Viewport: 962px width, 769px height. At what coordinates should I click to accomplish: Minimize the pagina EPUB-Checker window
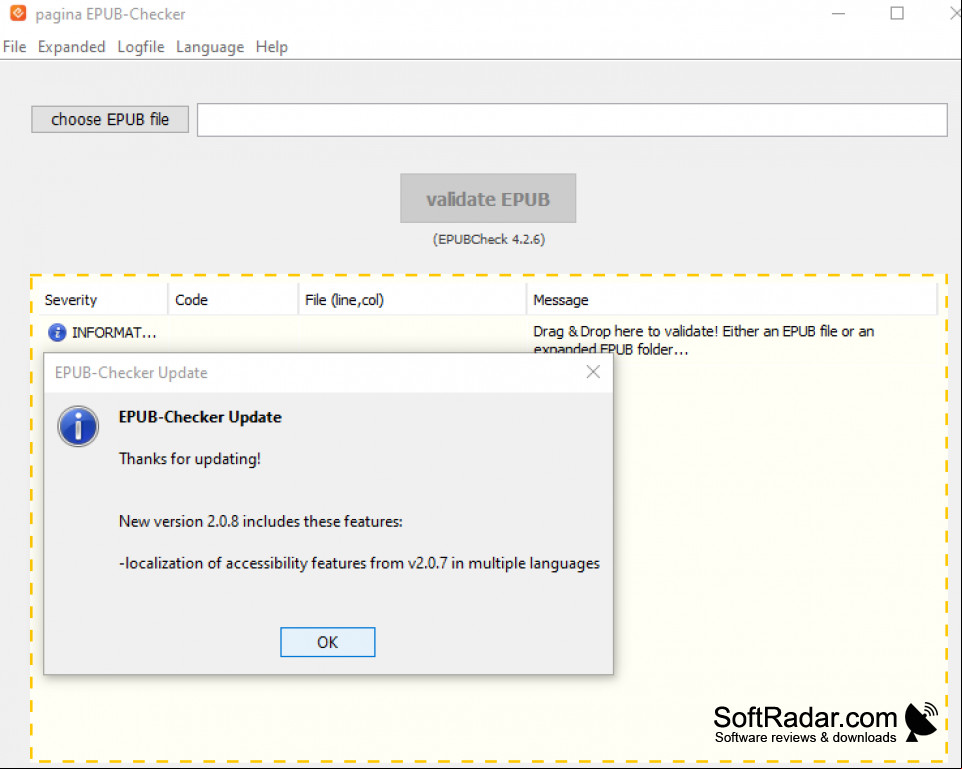tap(839, 14)
